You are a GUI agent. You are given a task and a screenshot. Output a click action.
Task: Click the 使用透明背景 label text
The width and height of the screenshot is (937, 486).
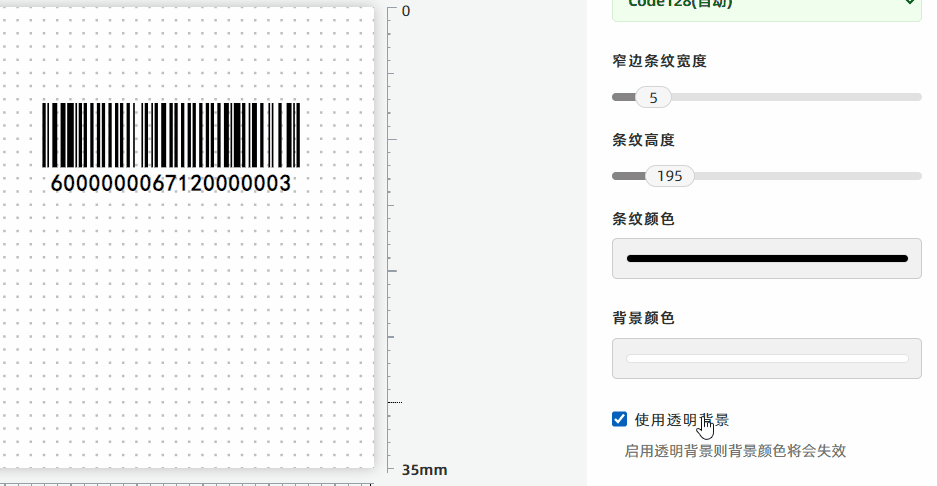point(682,420)
